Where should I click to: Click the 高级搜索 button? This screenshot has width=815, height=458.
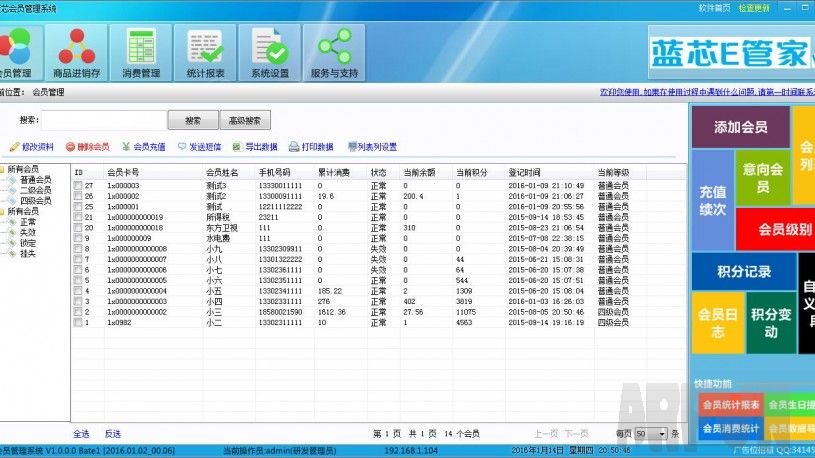tap(245, 121)
